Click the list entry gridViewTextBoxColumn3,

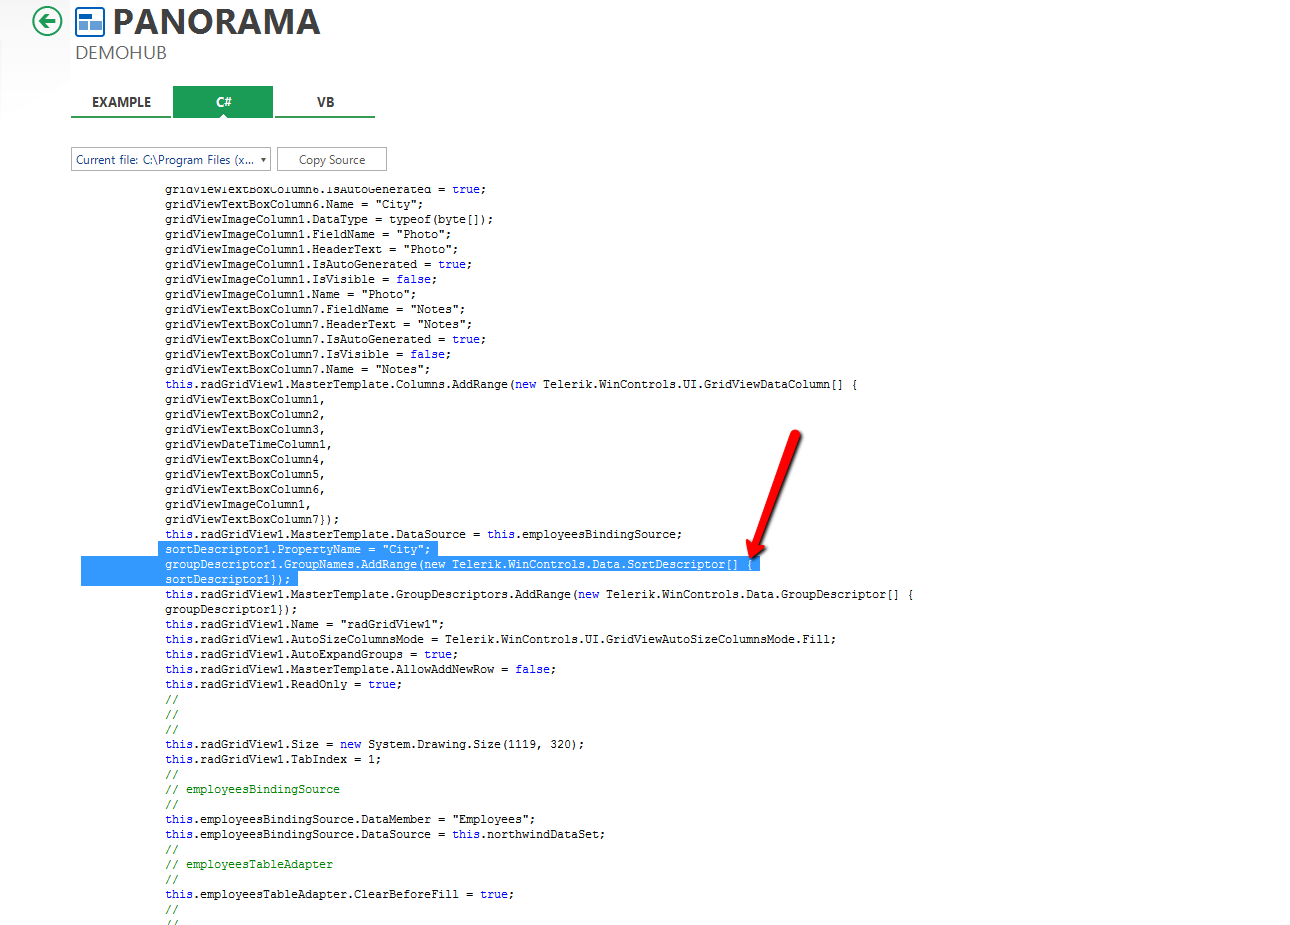pos(245,429)
